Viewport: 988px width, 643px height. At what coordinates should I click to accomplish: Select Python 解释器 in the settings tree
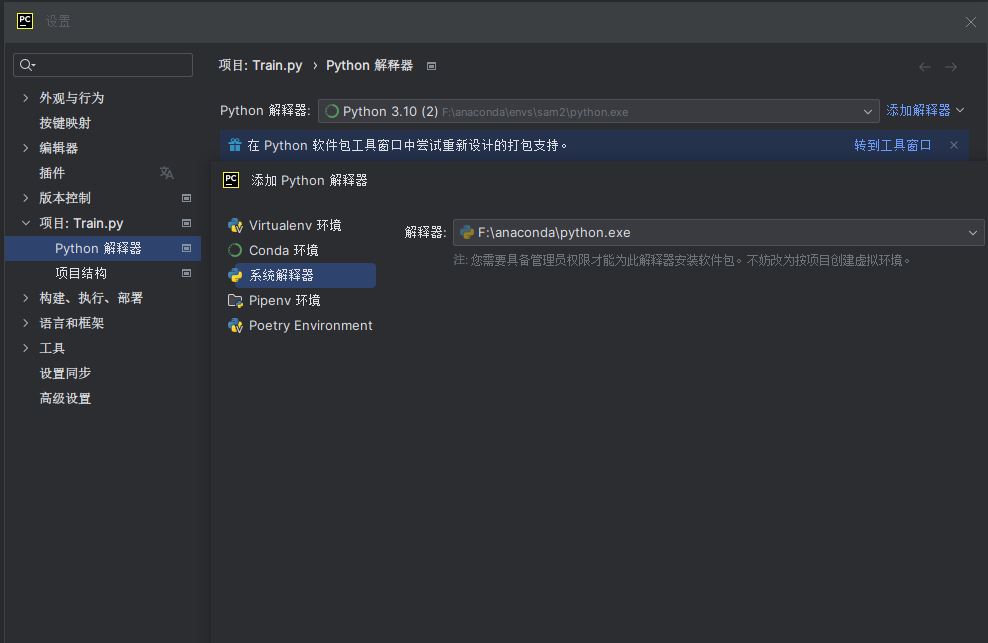[103, 248]
